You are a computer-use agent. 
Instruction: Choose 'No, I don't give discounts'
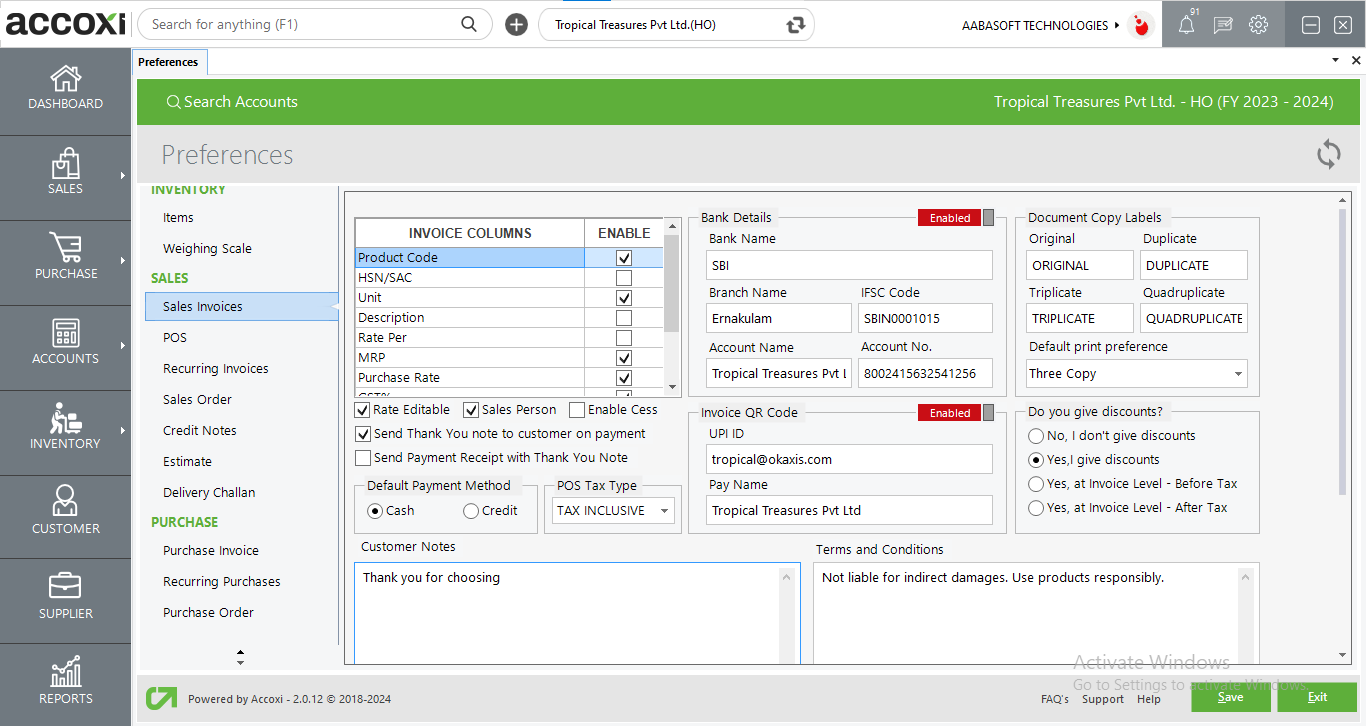click(x=1036, y=436)
